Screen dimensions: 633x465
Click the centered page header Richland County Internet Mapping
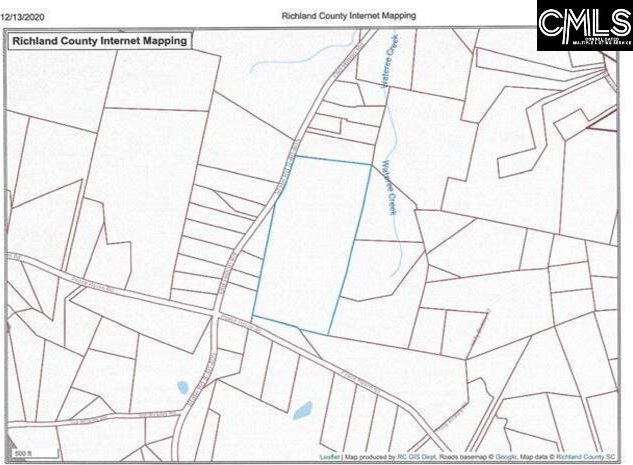(x=348, y=16)
